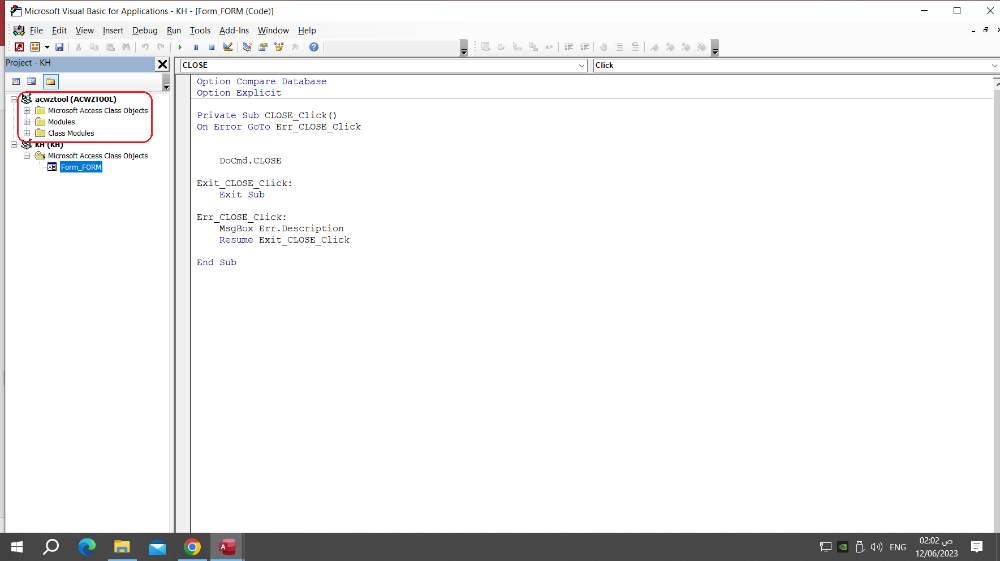Click the Save icon in the toolbar
Viewport: 1000px width, 561px height.
[59, 47]
